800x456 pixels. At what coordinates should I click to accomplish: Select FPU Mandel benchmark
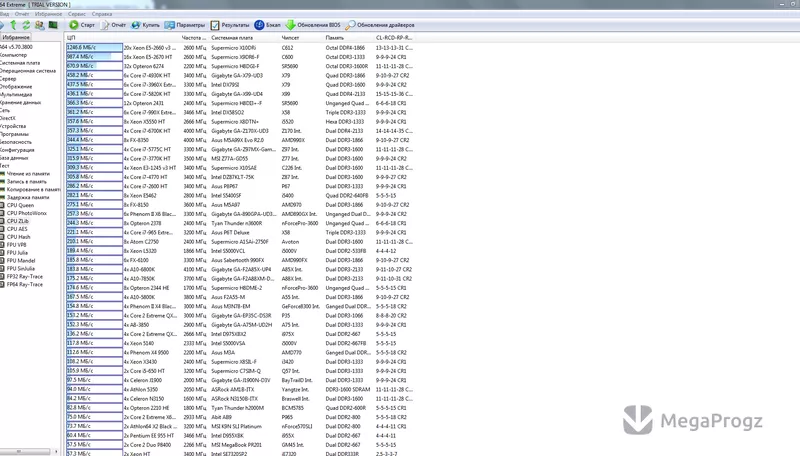tap(21, 261)
